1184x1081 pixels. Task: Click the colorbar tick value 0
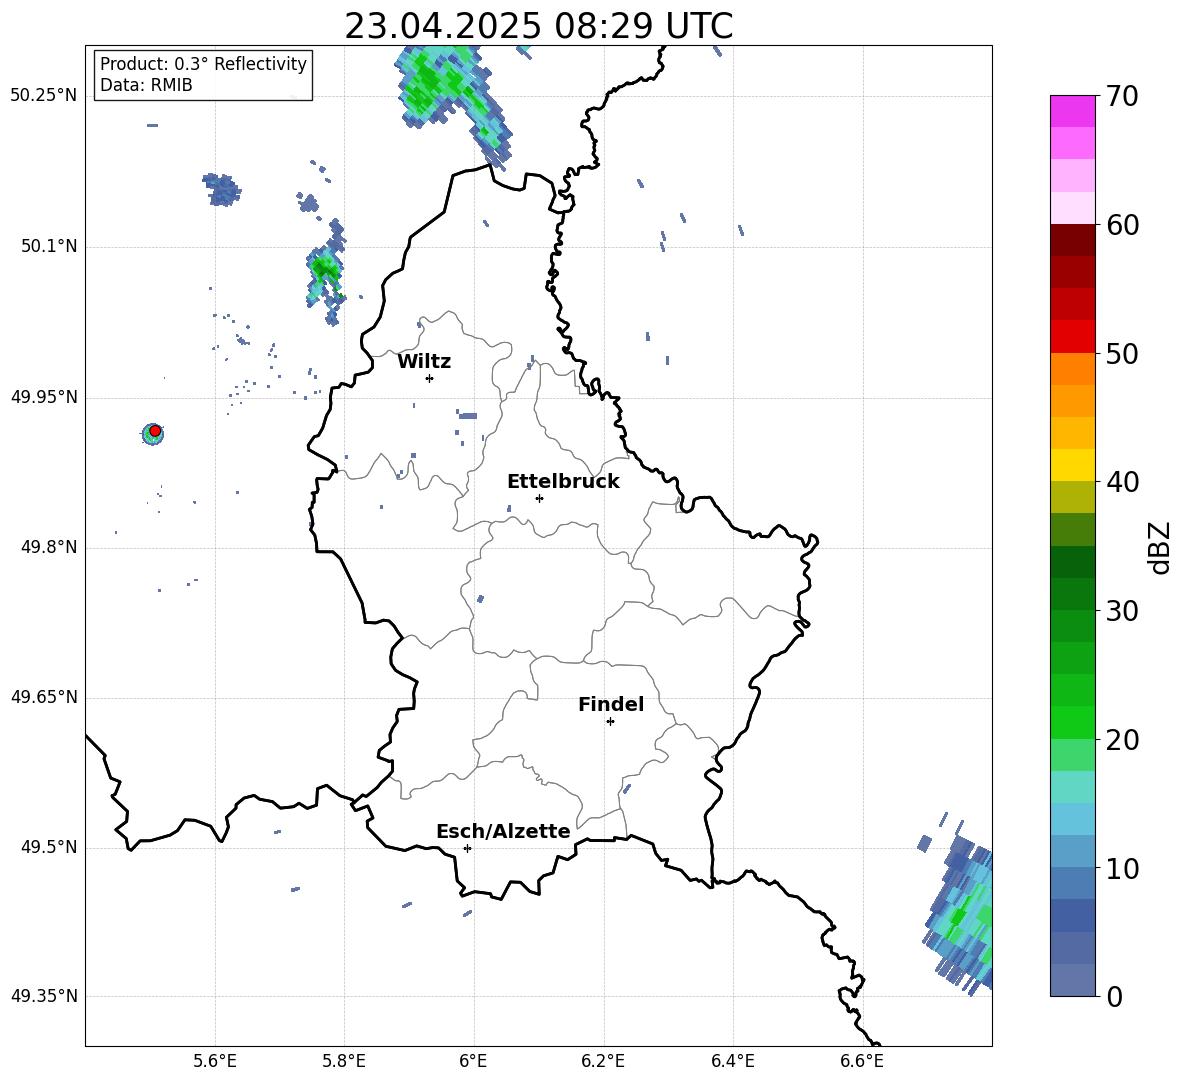tap(1114, 996)
